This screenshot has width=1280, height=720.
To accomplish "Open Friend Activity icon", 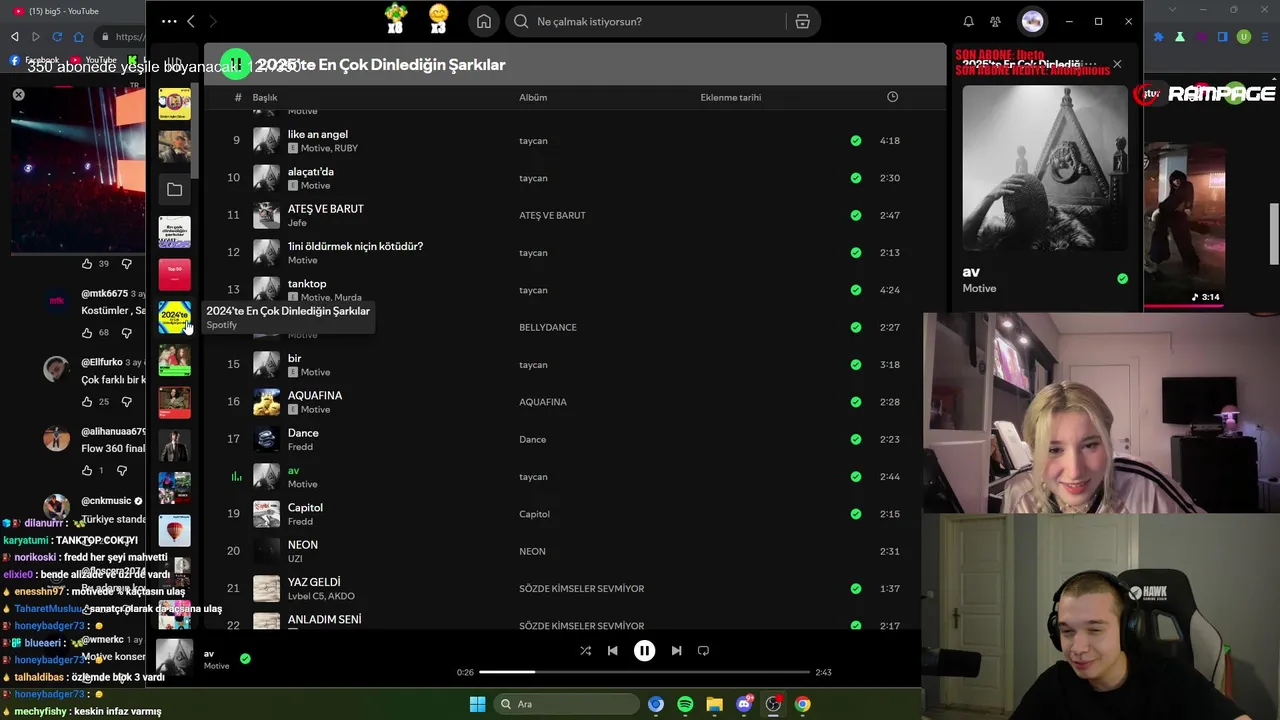I will (x=995, y=21).
